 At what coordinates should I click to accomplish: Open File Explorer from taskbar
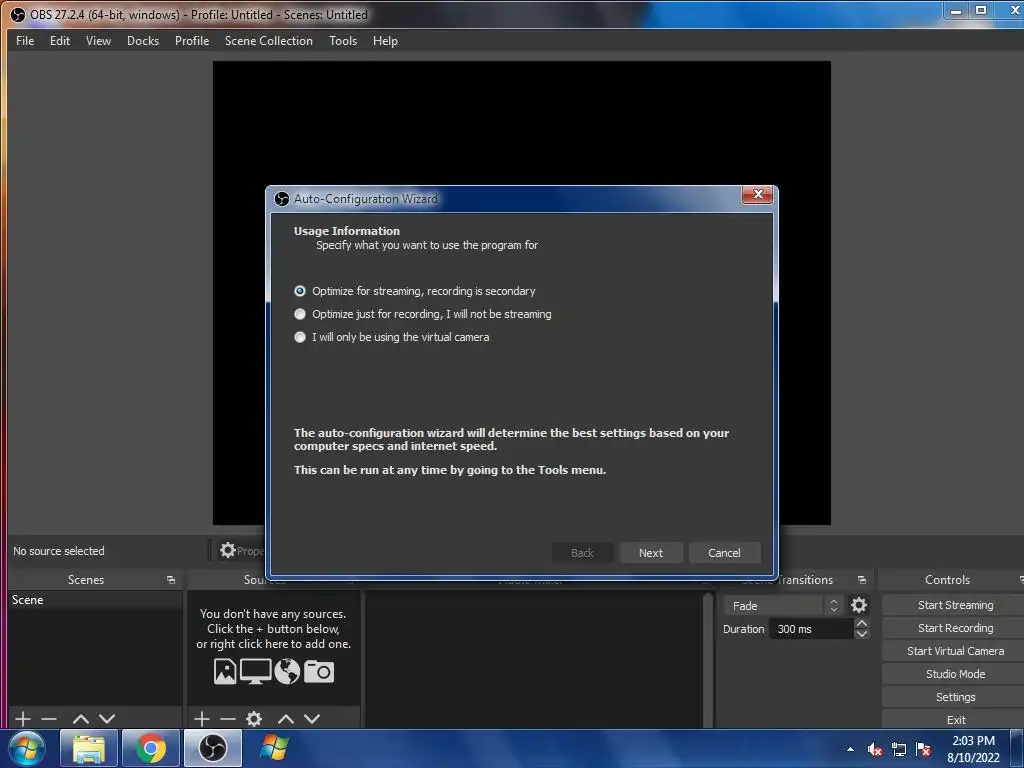(89, 748)
